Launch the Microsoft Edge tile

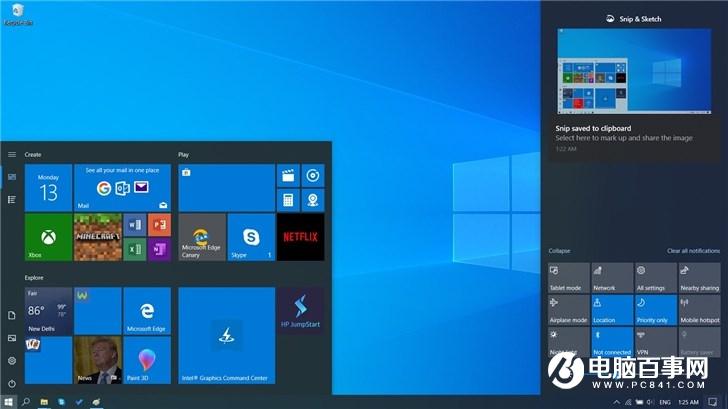[x=147, y=311]
